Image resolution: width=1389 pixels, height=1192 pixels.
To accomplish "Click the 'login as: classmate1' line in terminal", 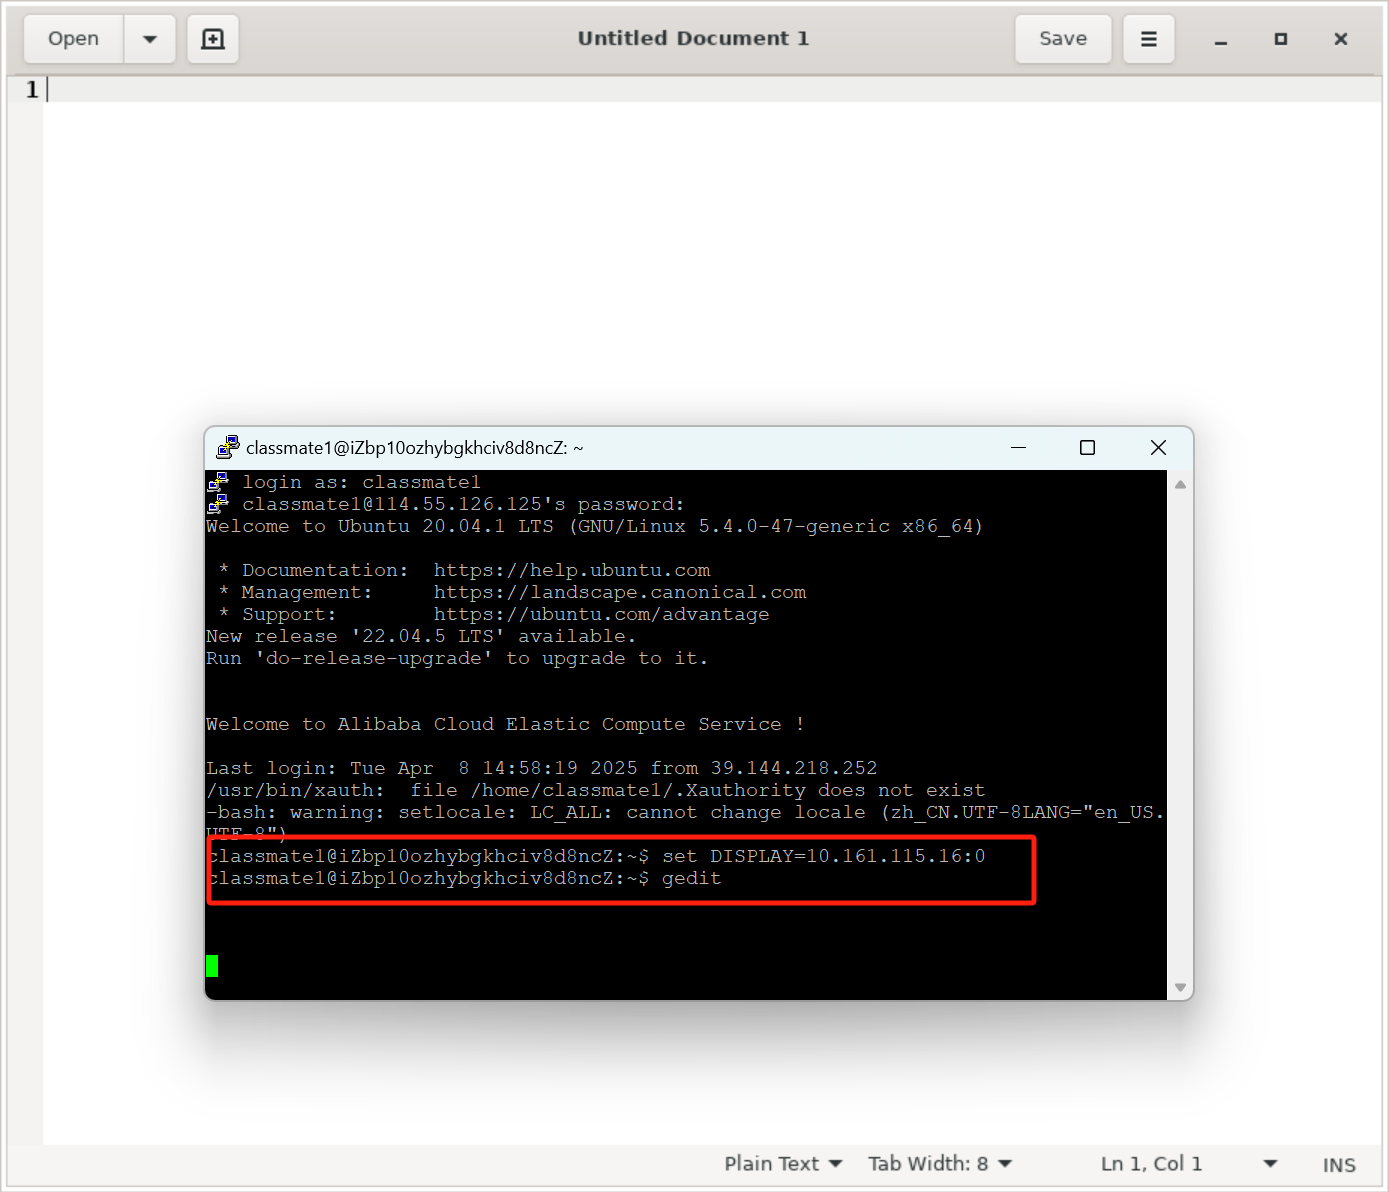I will (x=361, y=482).
